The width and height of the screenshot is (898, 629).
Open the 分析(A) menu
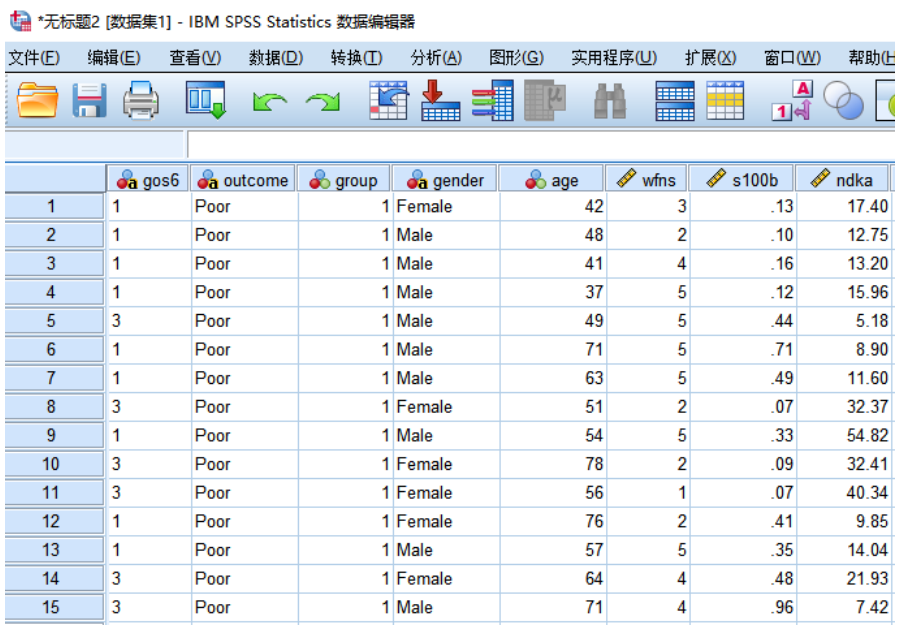[436, 58]
